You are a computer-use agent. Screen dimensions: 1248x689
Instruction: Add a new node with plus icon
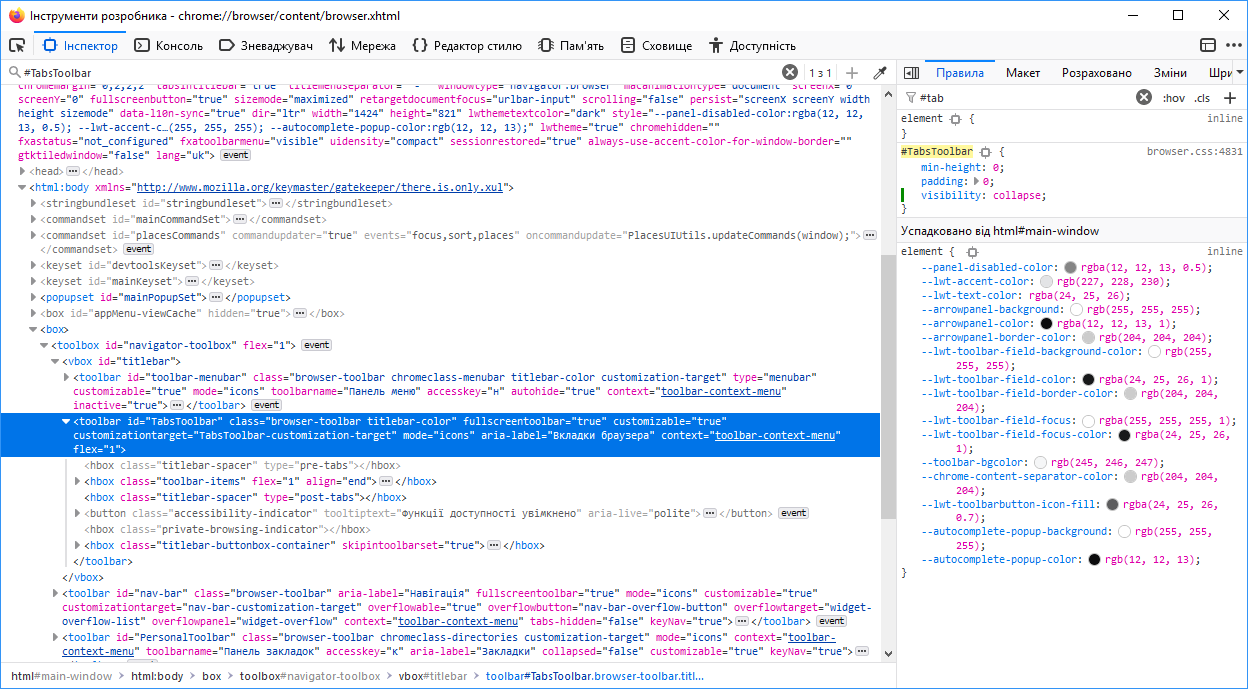[852, 73]
